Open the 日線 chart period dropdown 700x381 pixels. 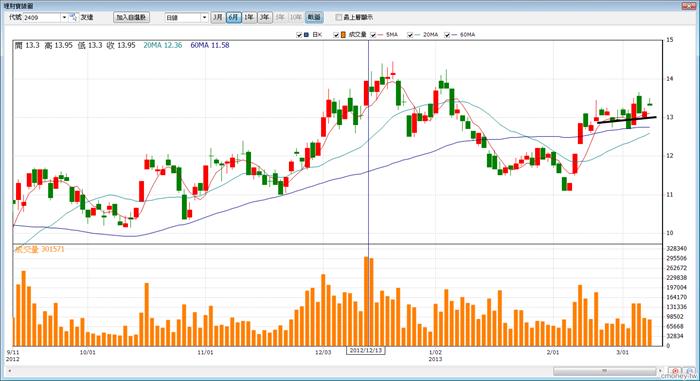pos(204,17)
